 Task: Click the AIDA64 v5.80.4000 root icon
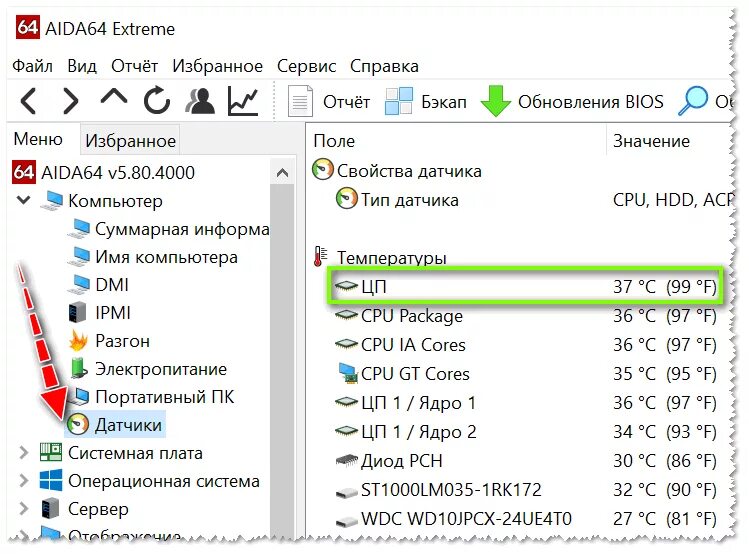(x=23, y=172)
